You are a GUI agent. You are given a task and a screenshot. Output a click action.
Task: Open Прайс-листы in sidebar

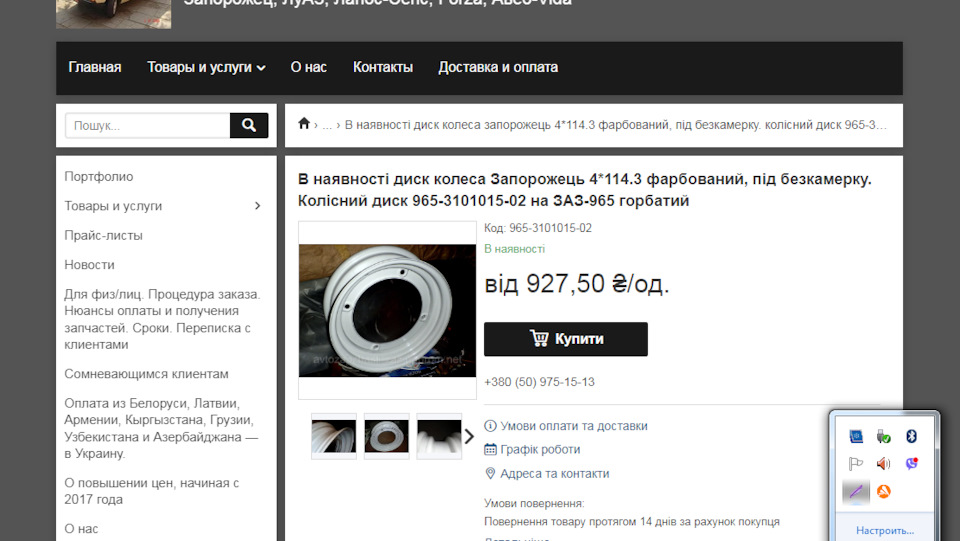(x=103, y=235)
